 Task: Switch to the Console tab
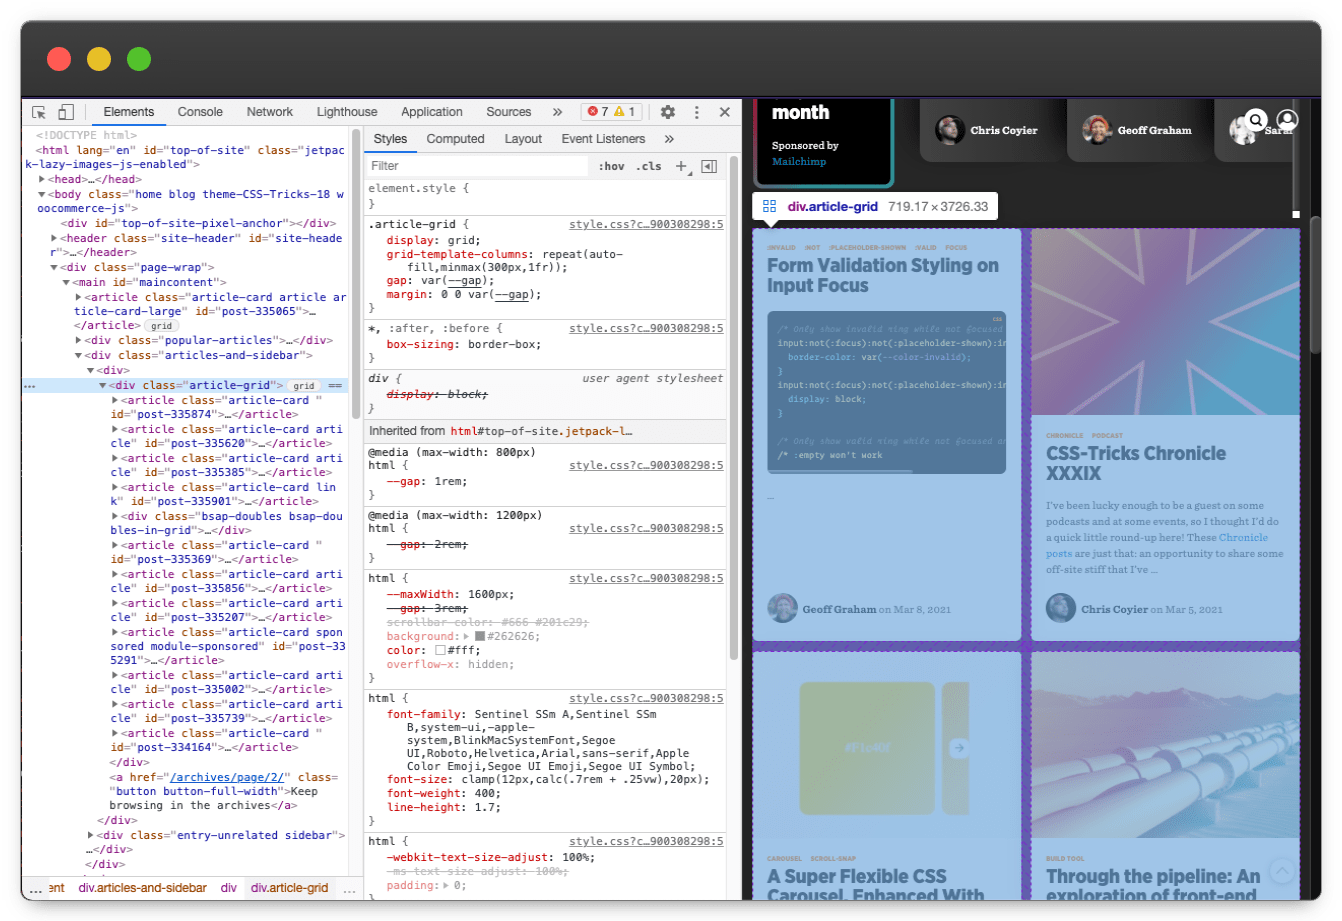[200, 113]
